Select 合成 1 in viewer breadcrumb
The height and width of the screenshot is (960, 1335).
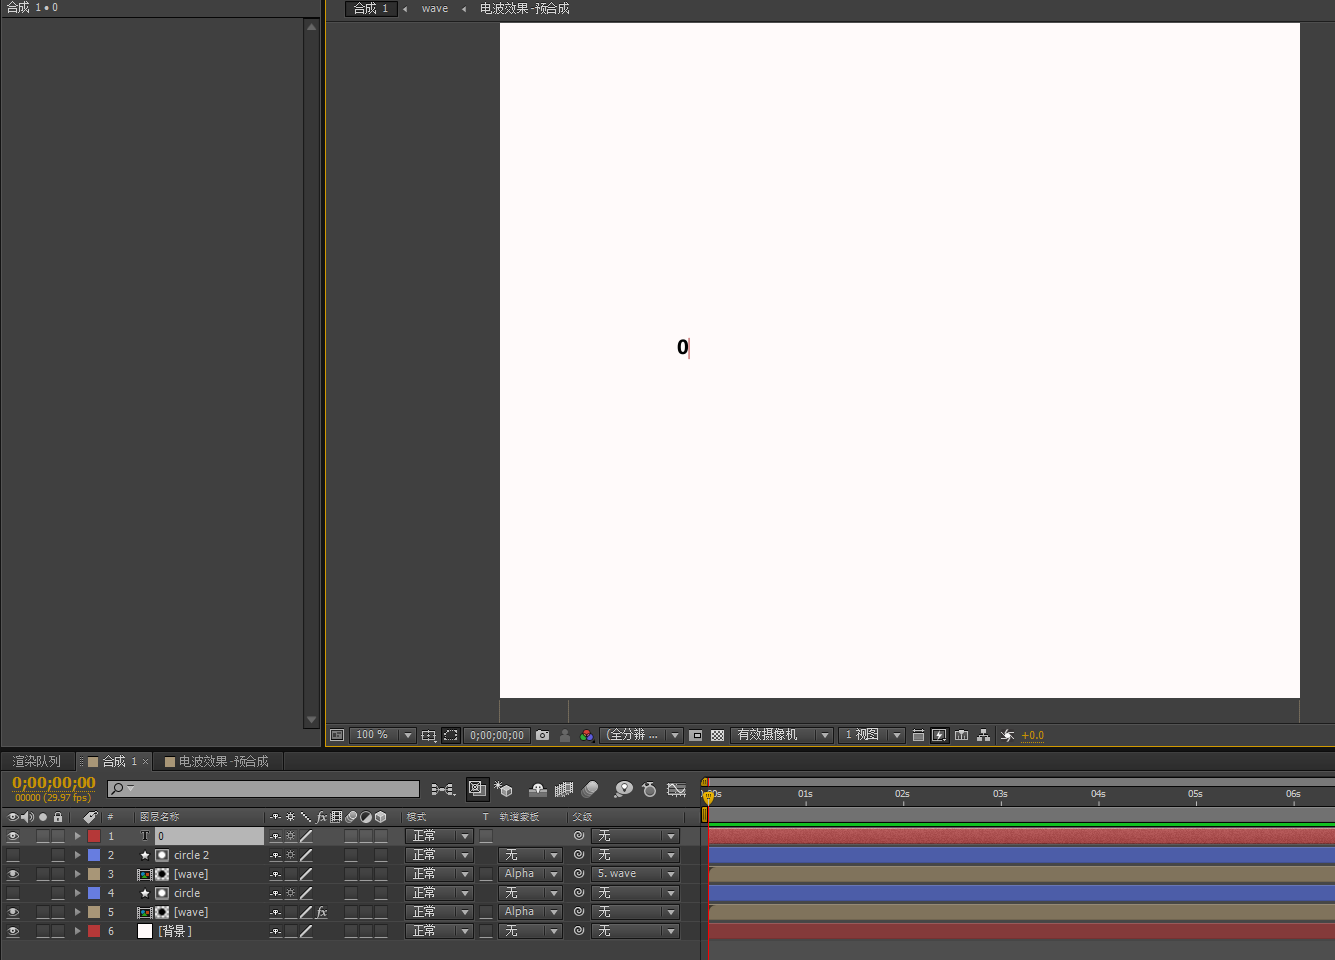coord(371,8)
